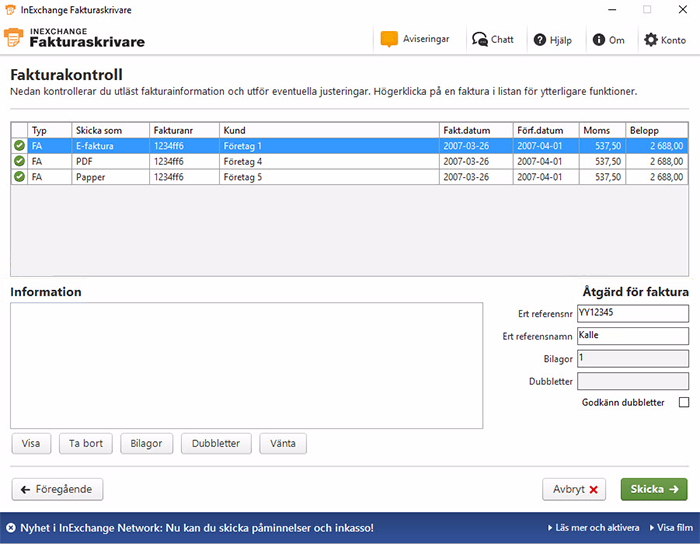The height and width of the screenshot is (544, 700).
Task: Select the Papper cell for Företag 5
Action: [110, 177]
